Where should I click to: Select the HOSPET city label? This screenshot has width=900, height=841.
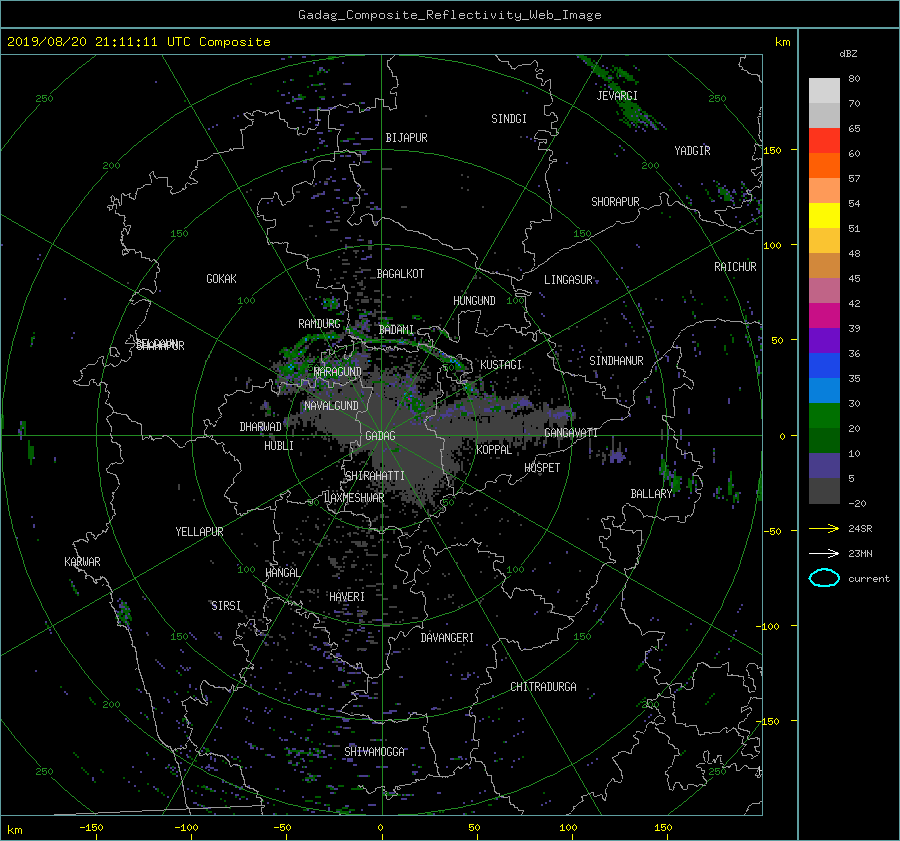pyautogui.click(x=542, y=468)
